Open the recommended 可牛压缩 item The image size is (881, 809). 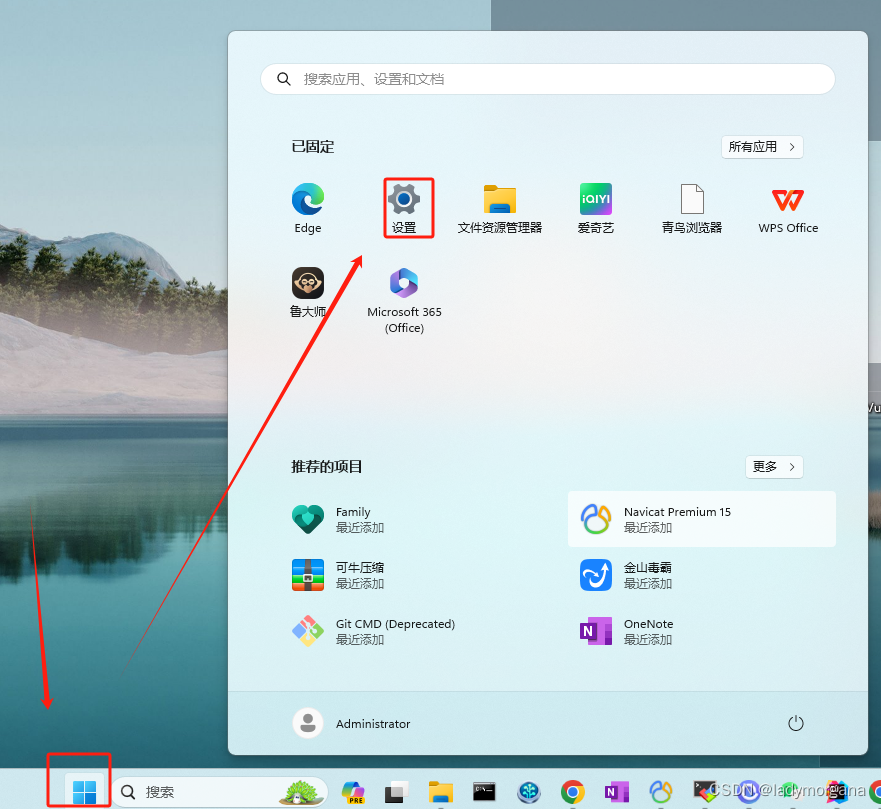tap(414, 575)
